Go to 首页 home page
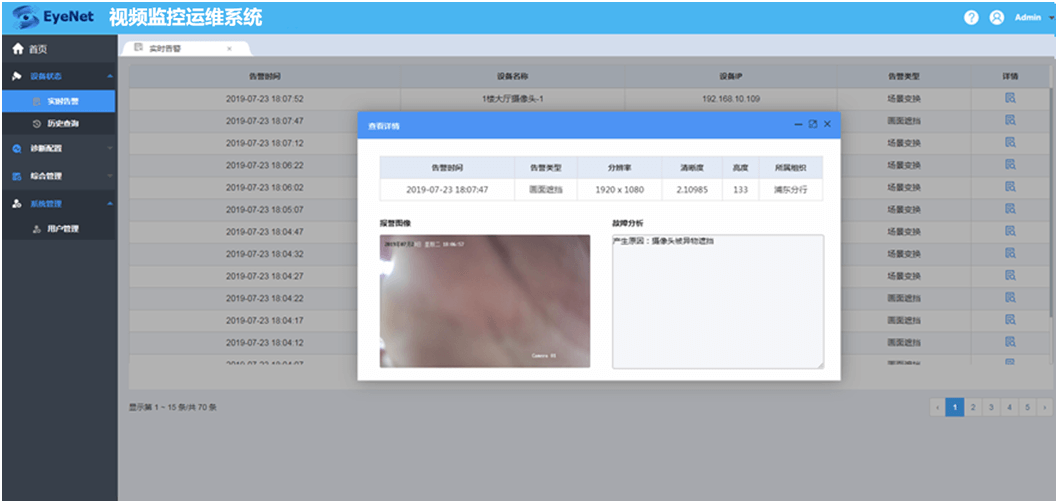The height and width of the screenshot is (503, 1058). point(30,49)
